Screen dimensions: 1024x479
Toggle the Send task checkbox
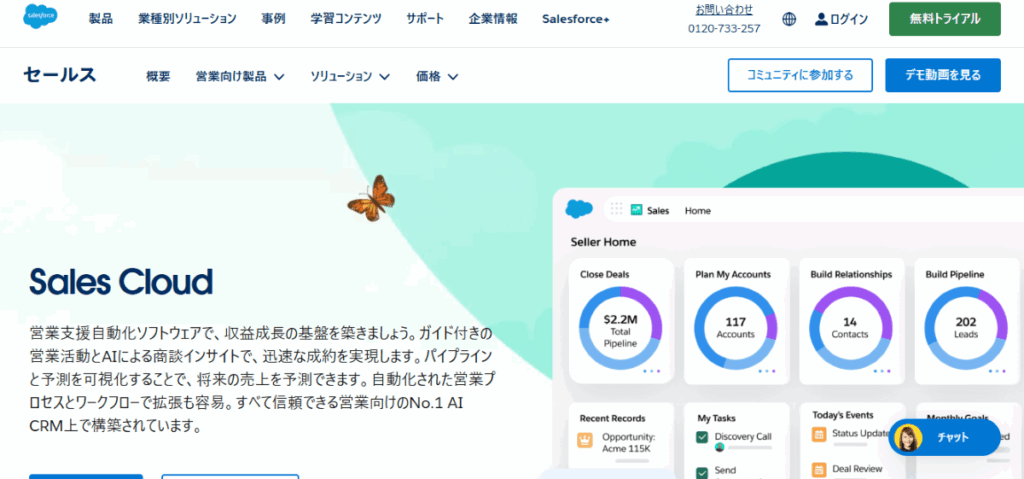point(702,471)
